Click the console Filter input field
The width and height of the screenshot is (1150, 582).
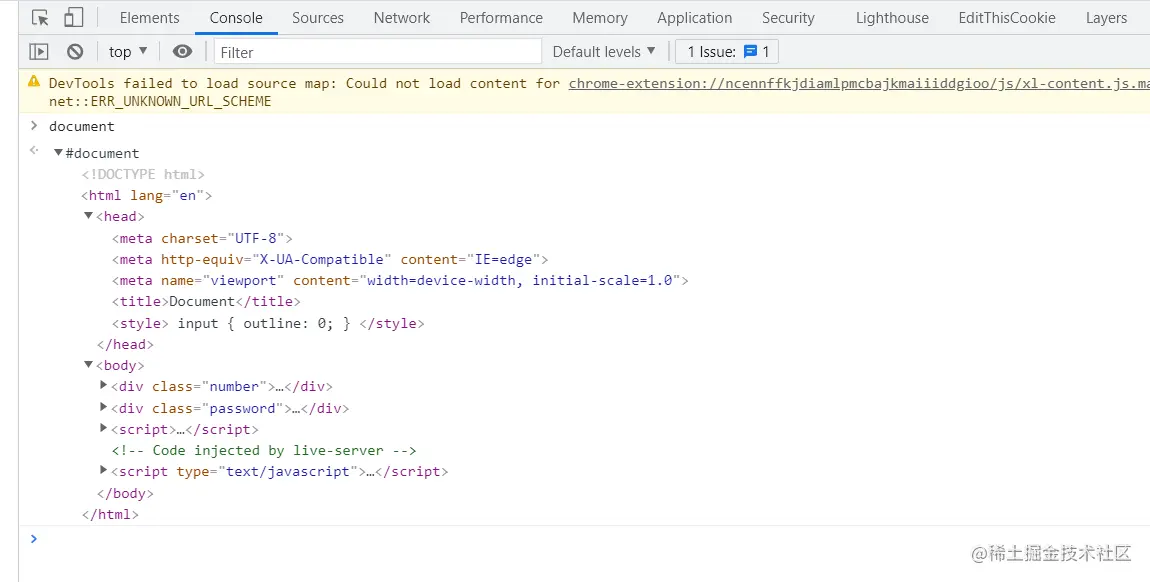click(378, 51)
